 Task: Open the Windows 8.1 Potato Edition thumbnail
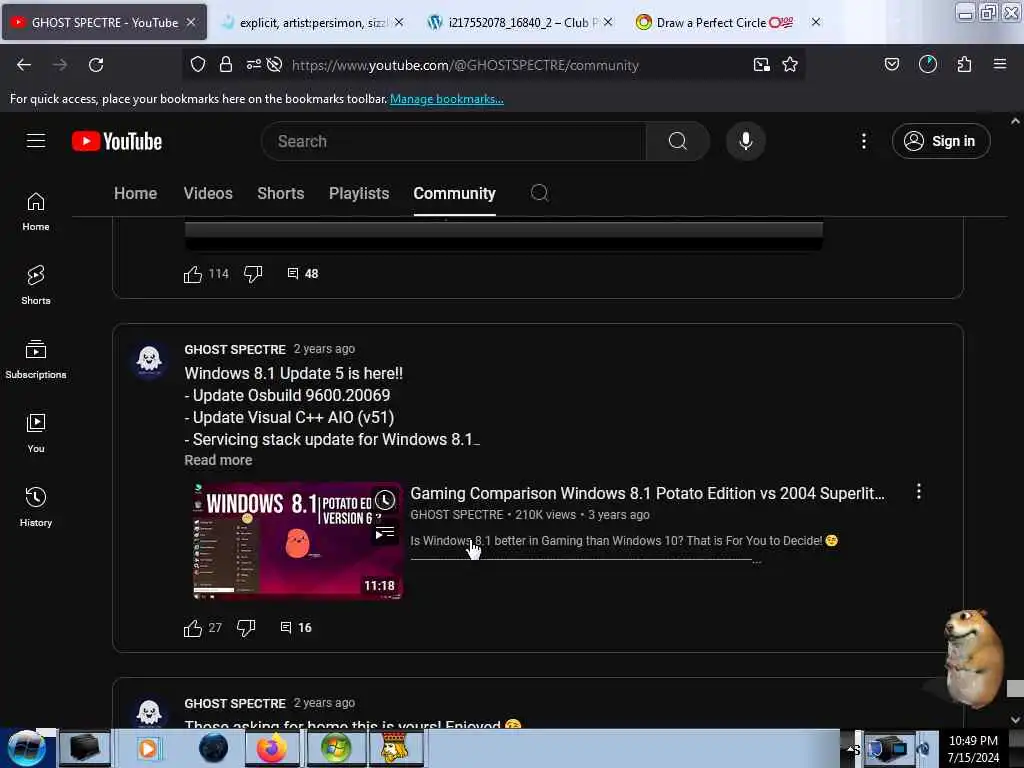pyautogui.click(x=298, y=541)
